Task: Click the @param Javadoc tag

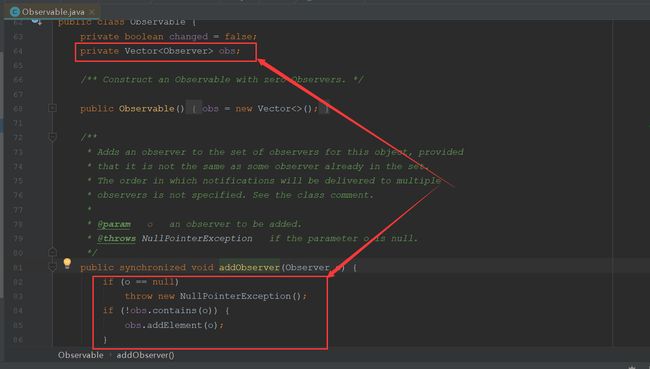Action: pos(114,224)
